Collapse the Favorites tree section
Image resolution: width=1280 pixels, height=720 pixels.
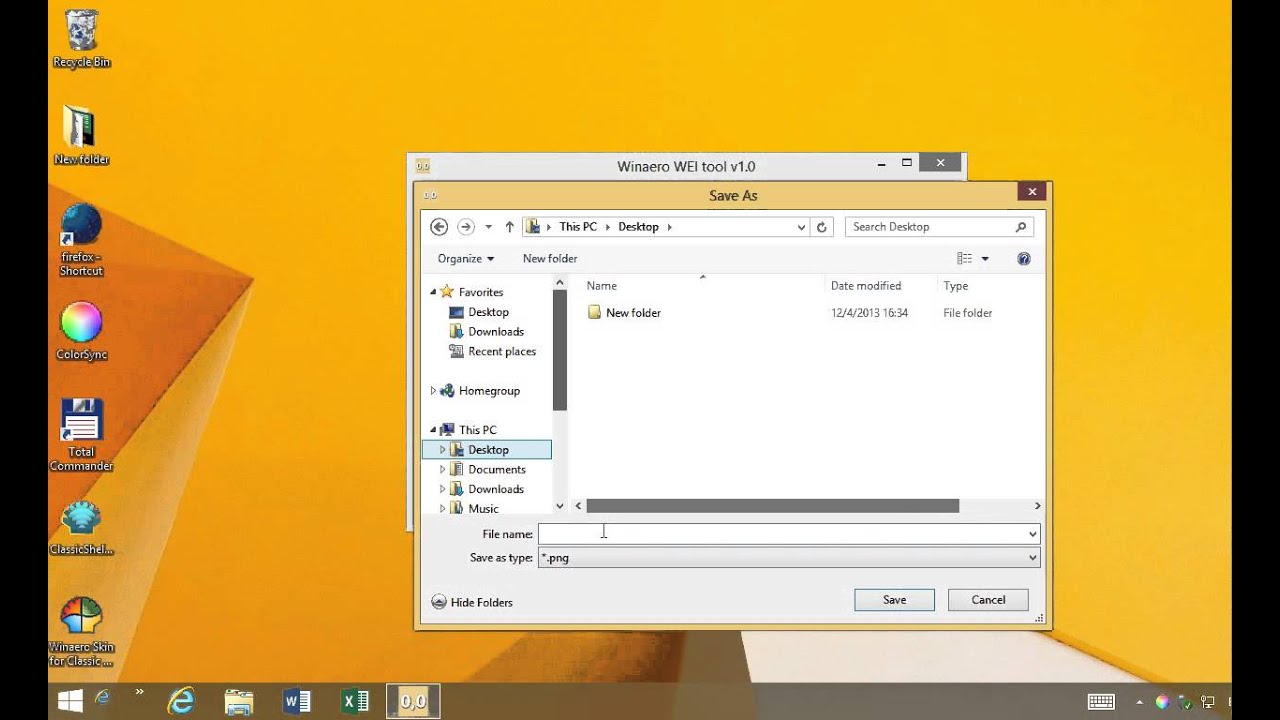coord(434,292)
